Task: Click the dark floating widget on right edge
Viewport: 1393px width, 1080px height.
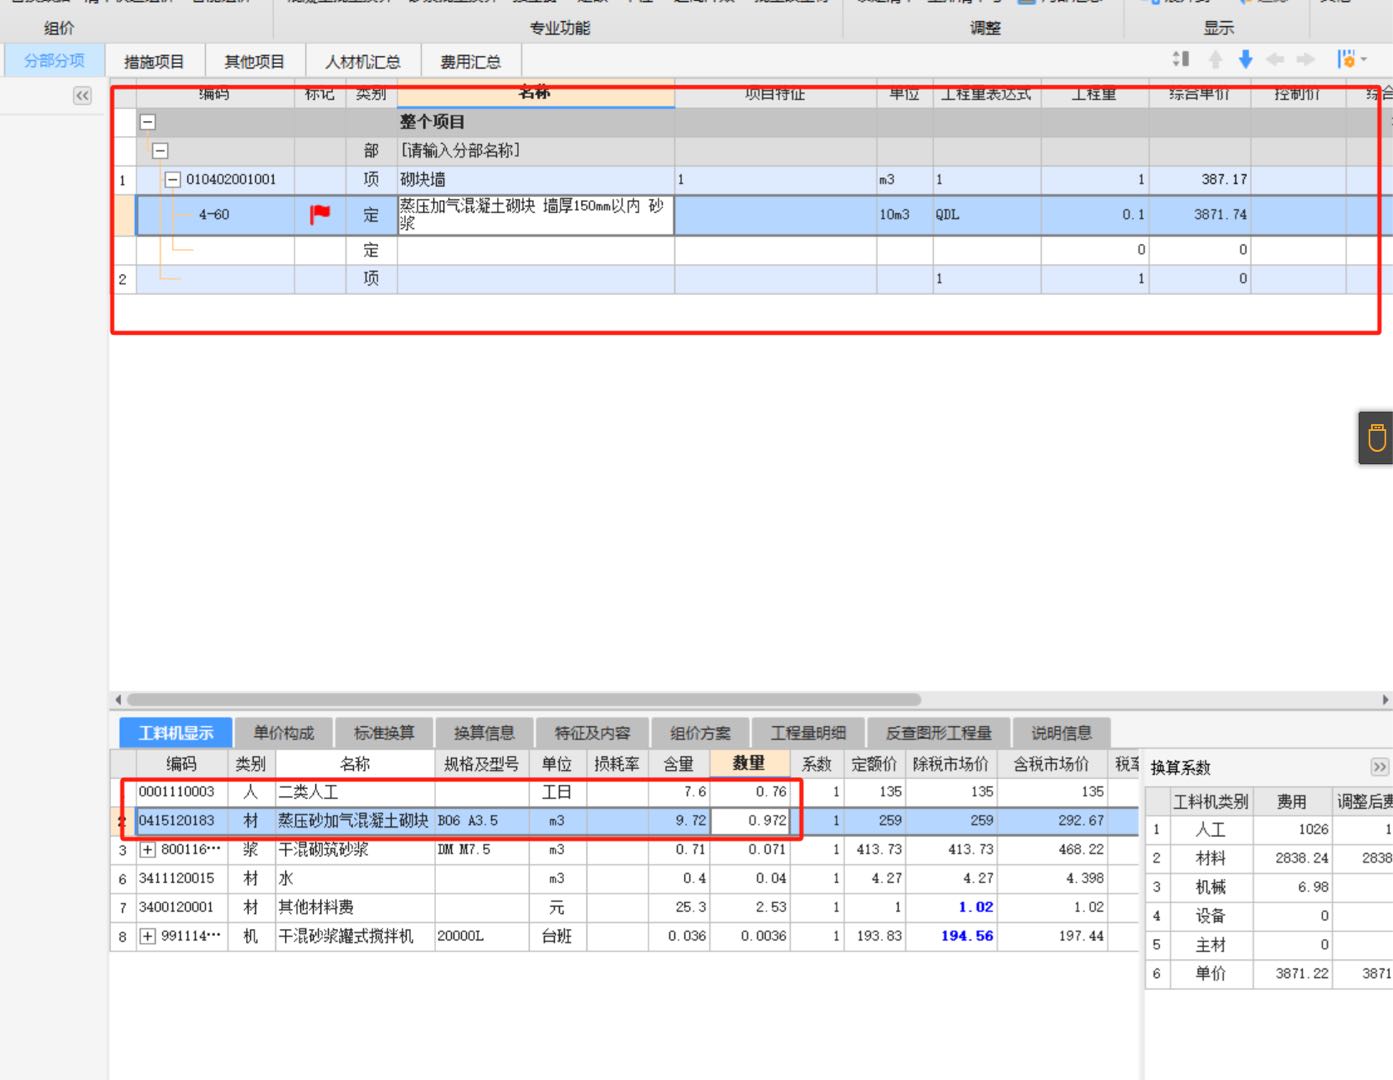Action: [1376, 437]
